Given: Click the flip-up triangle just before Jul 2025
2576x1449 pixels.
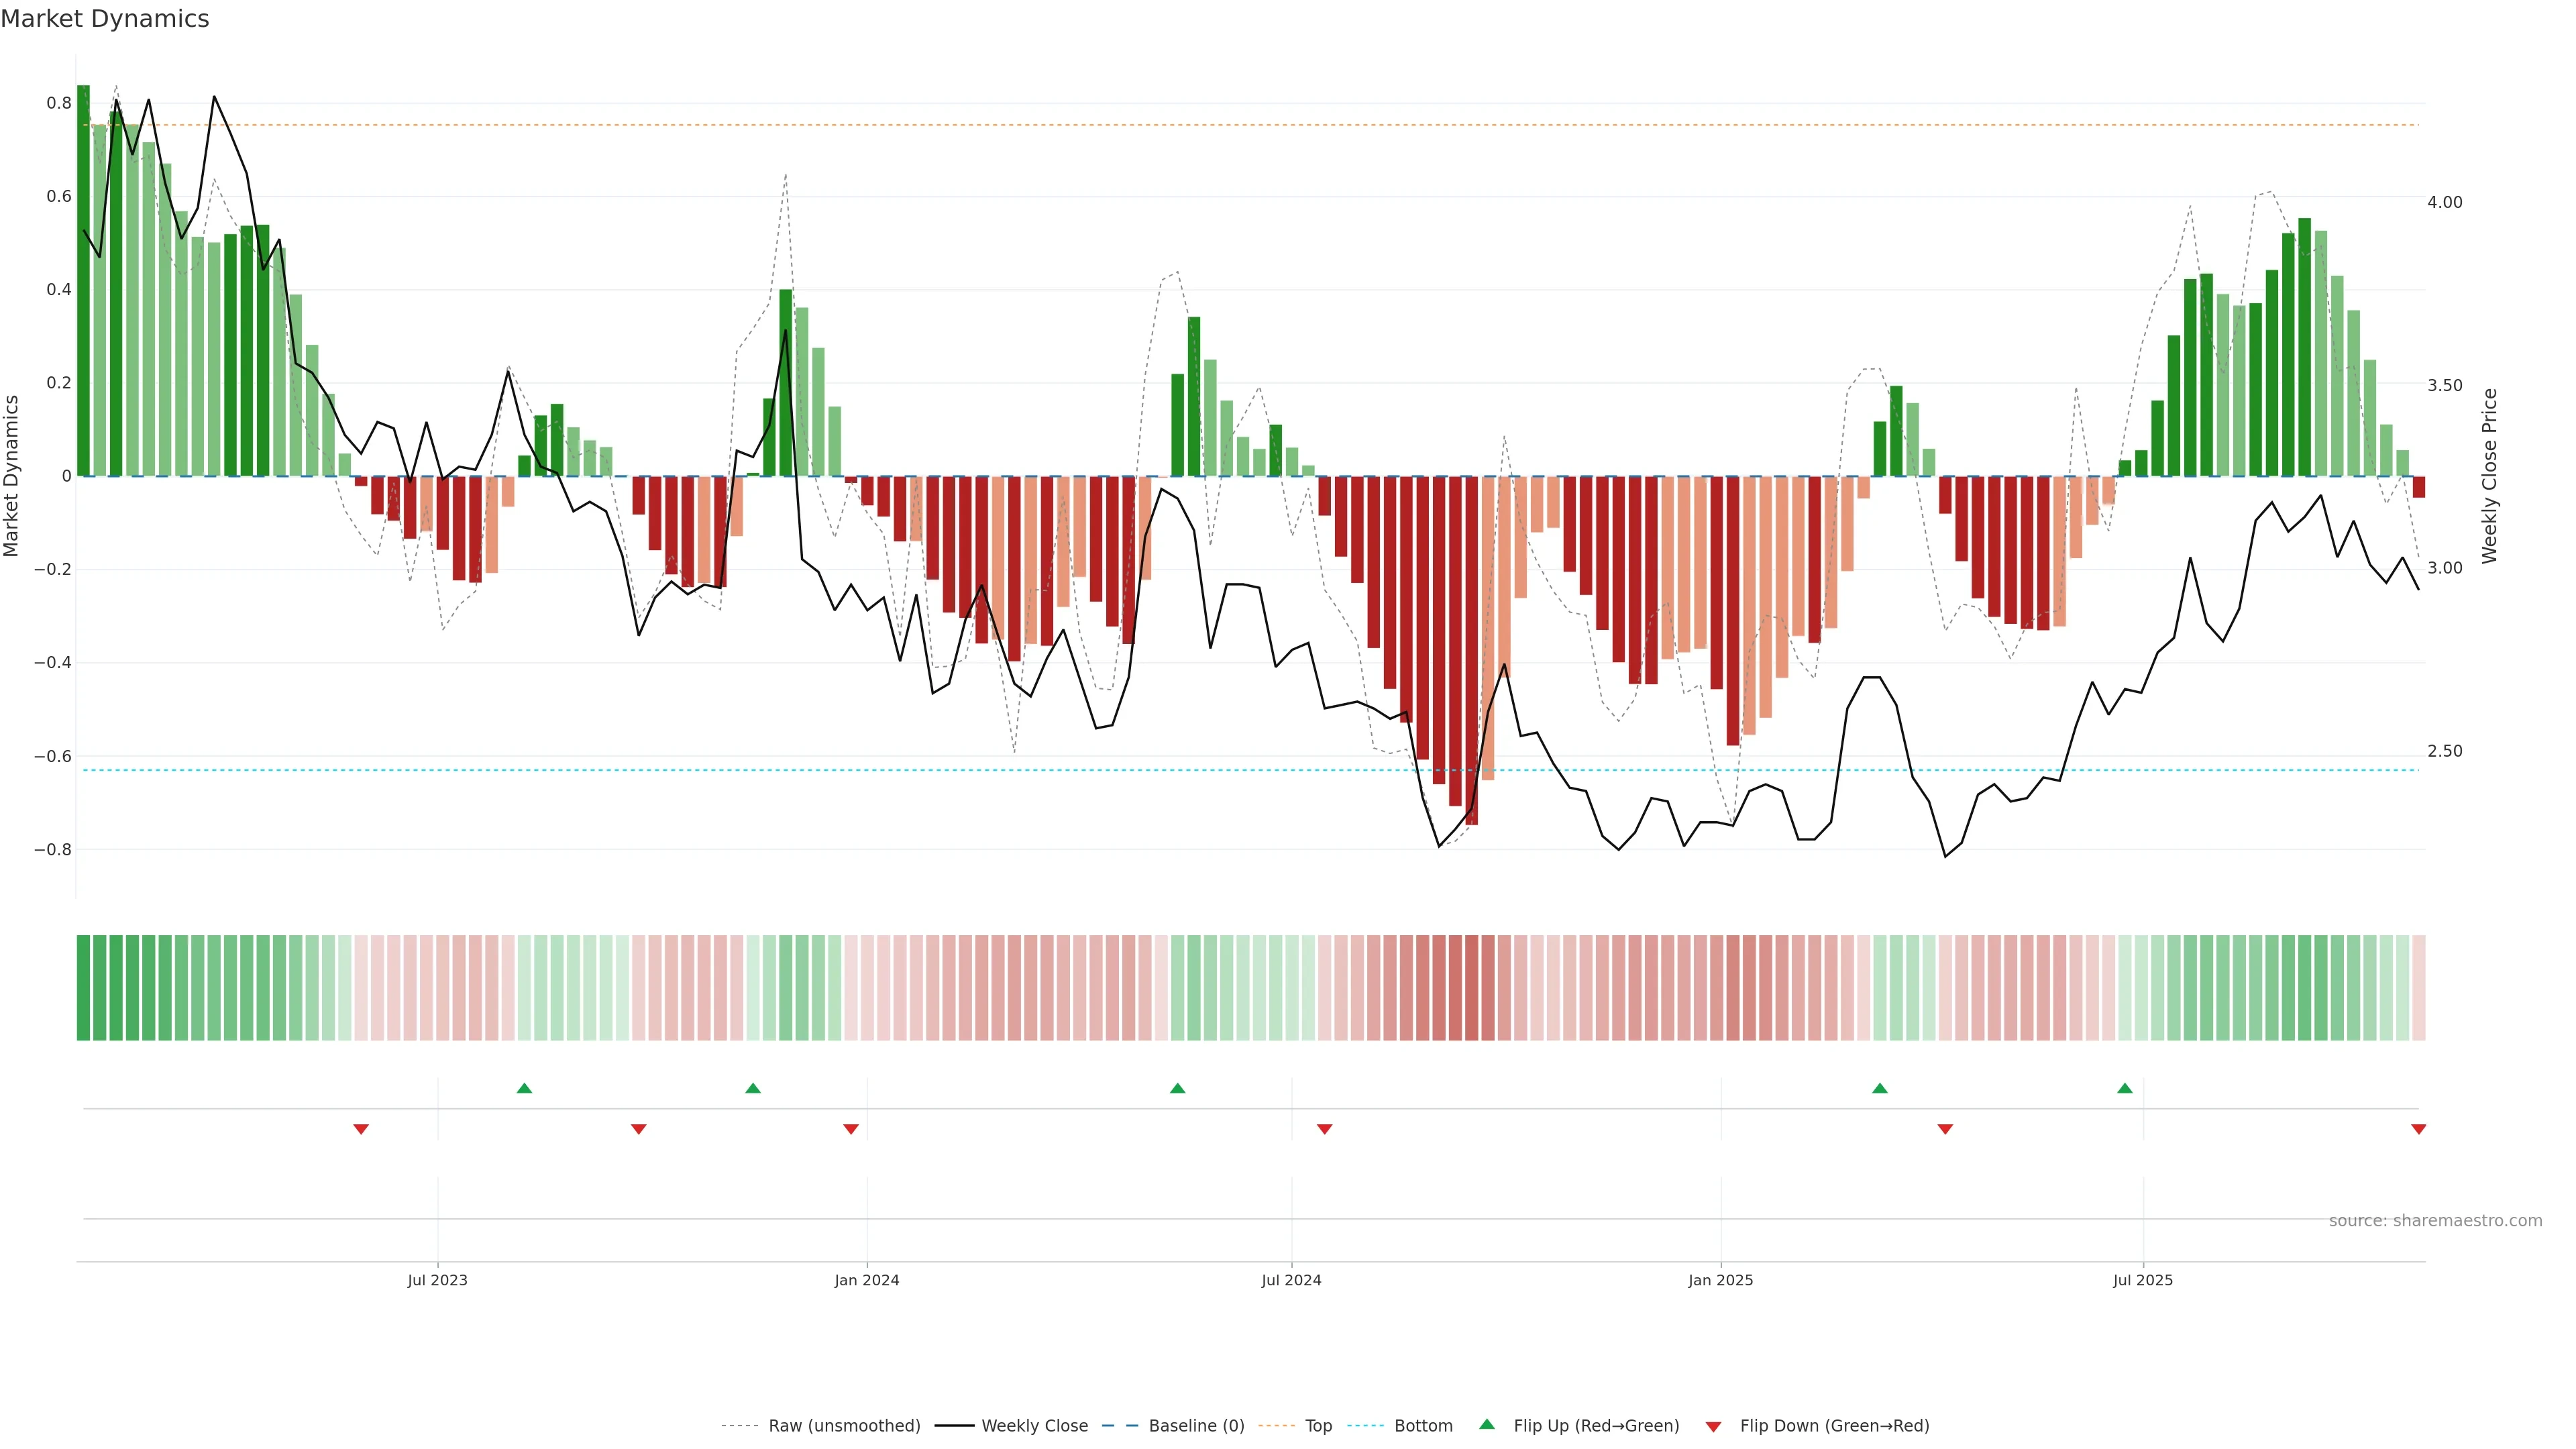Looking at the screenshot, I should coord(2125,1088).
